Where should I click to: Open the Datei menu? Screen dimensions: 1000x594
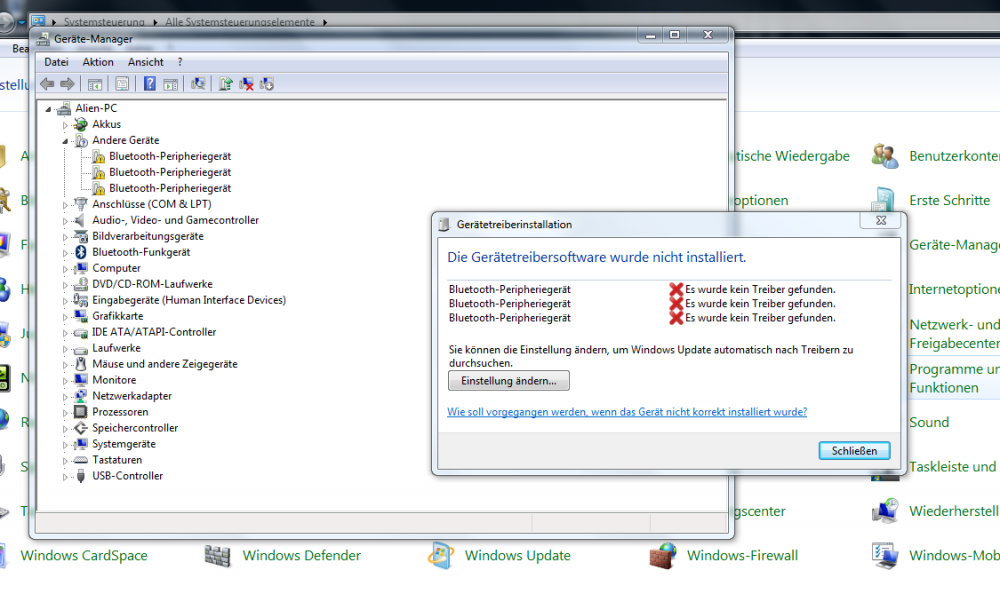[56, 62]
